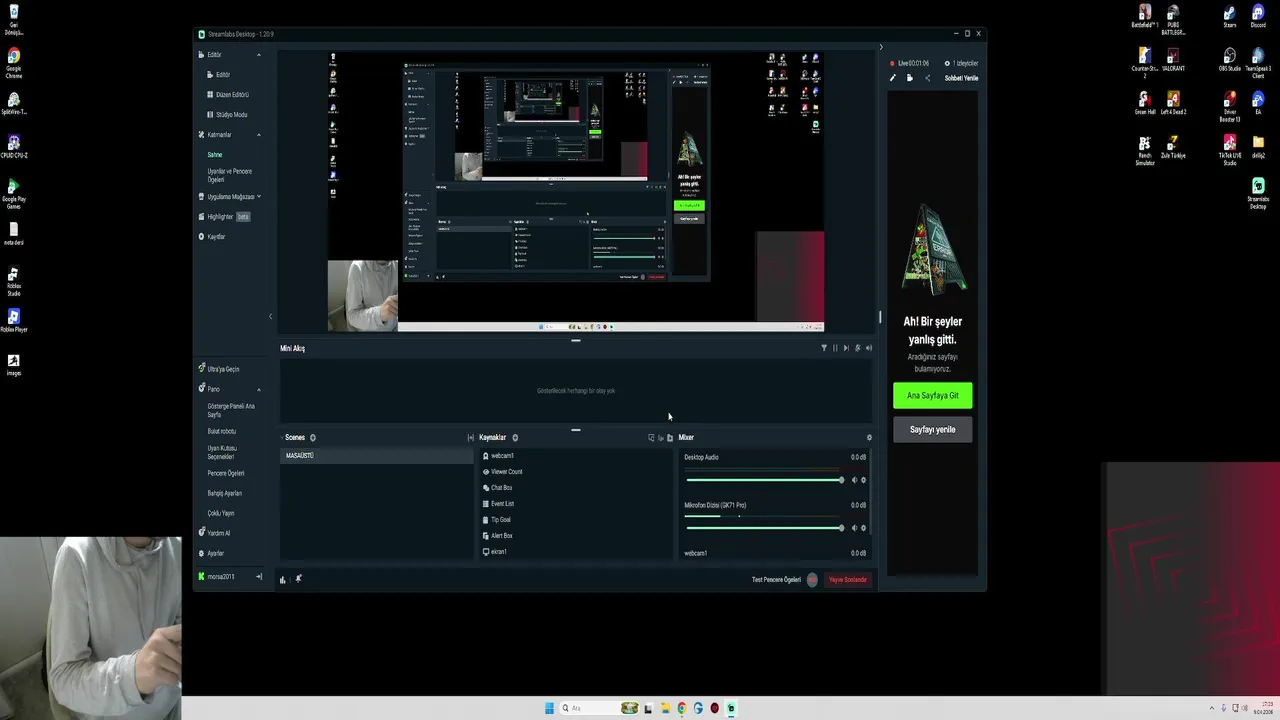The image size is (1280, 720).
Task: Select Sahne under Katmanlar
Action: [215, 155]
